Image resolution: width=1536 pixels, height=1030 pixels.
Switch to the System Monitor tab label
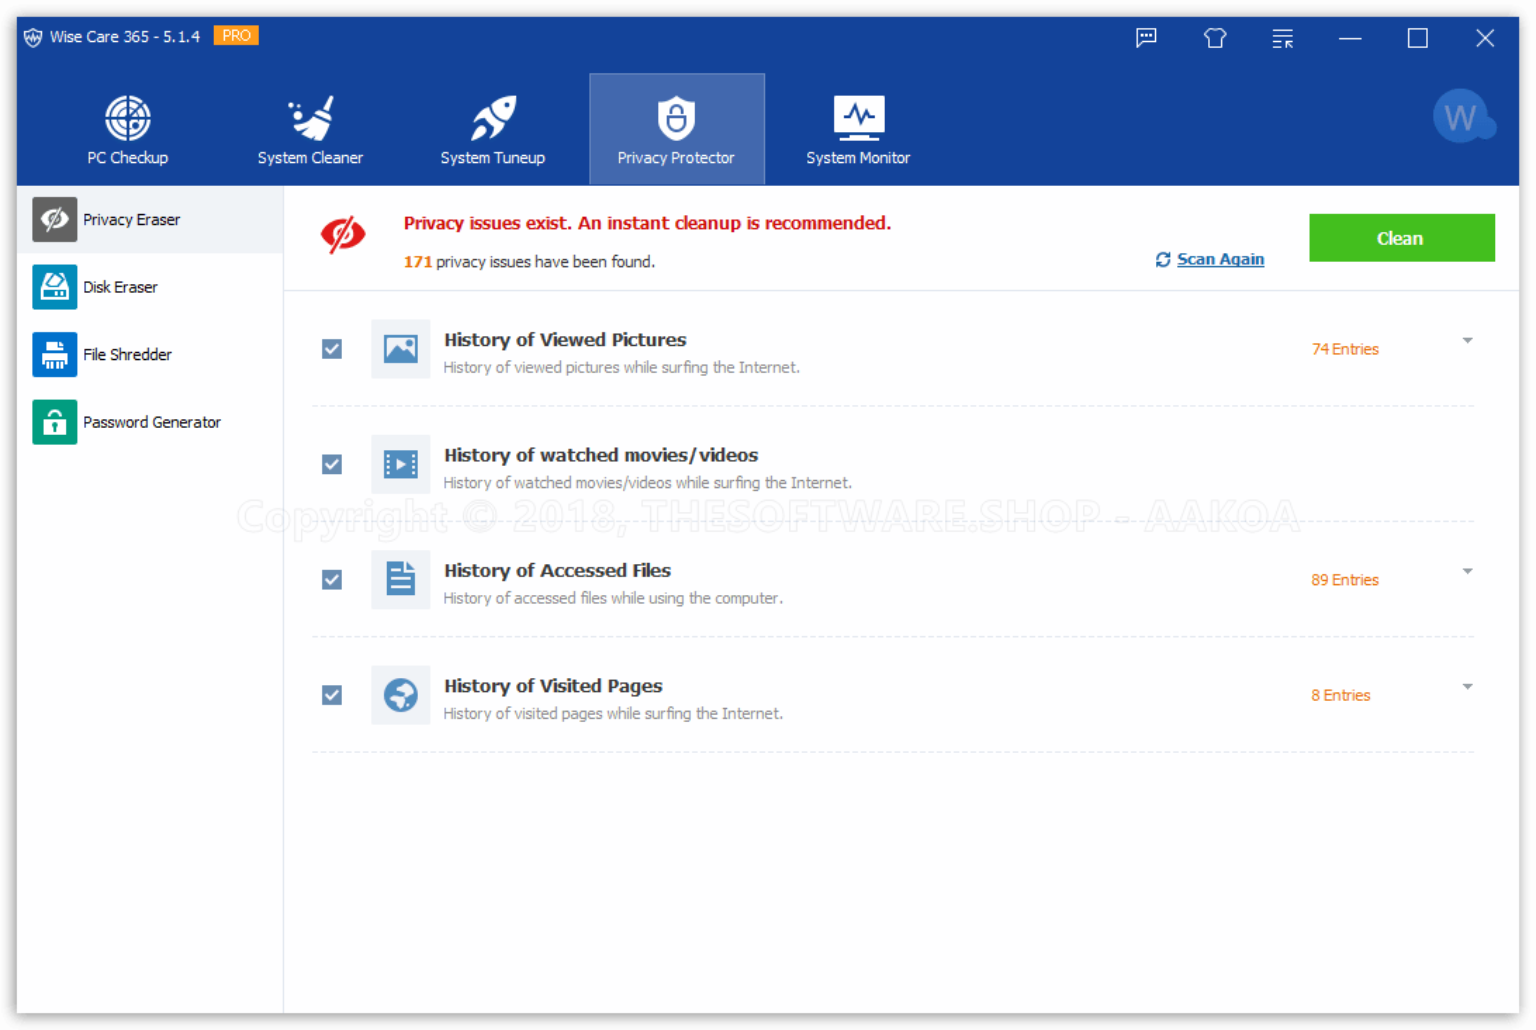[x=859, y=158]
